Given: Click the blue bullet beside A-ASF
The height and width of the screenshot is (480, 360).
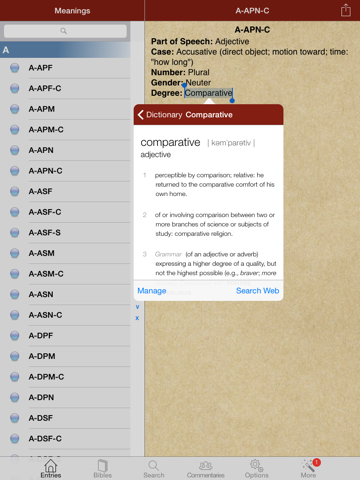Looking at the screenshot, I should (x=15, y=191).
